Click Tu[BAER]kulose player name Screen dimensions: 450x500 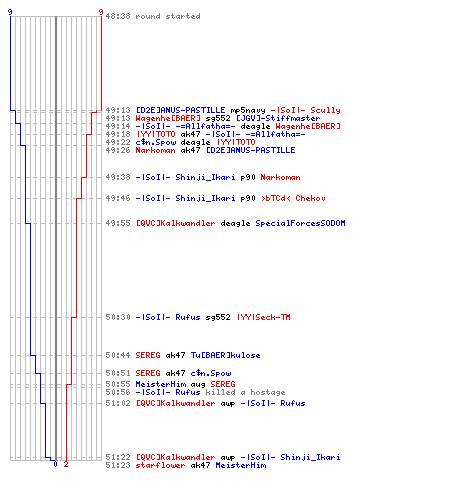click(x=225, y=355)
